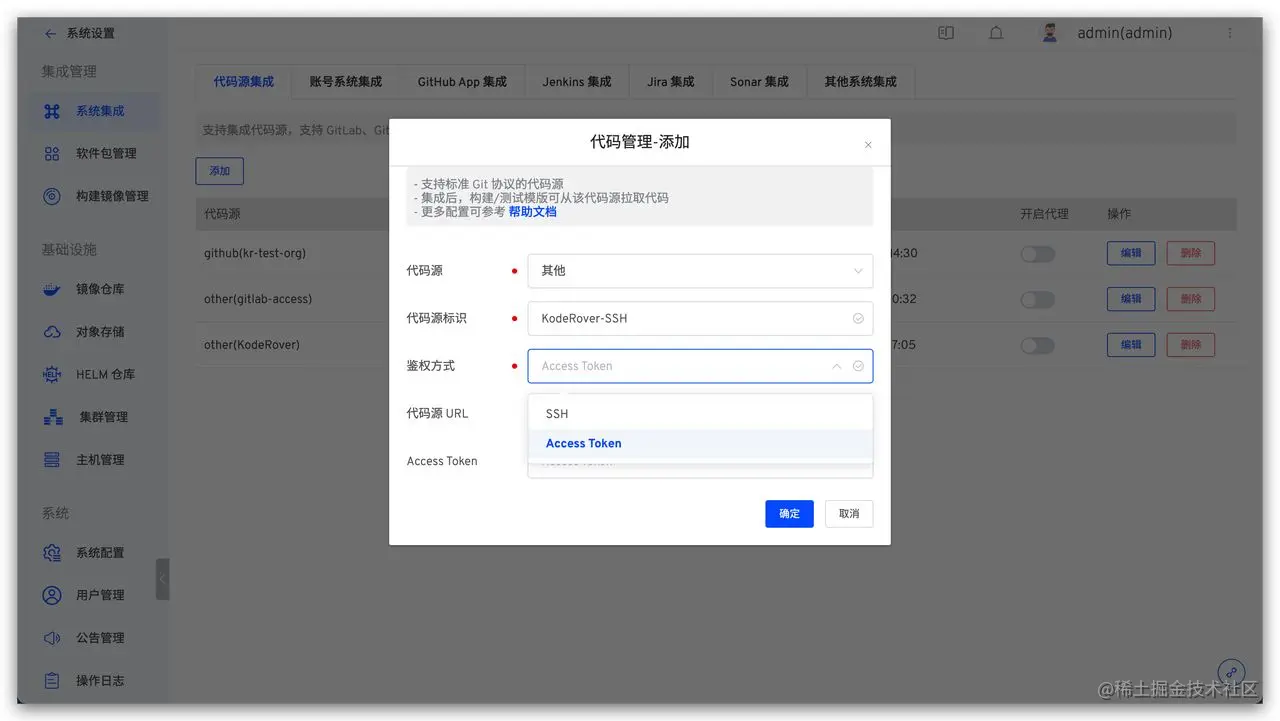This screenshot has width=1280, height=721.
Task: Toggle 开启代理 for github(kr-test-org)
Action: pos(1037,254)
